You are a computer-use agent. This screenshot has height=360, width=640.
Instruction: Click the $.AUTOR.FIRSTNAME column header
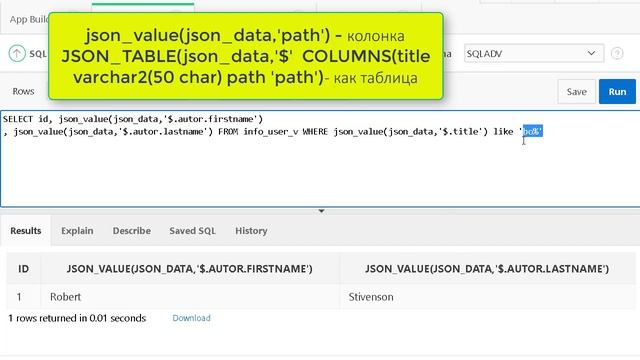190,269
